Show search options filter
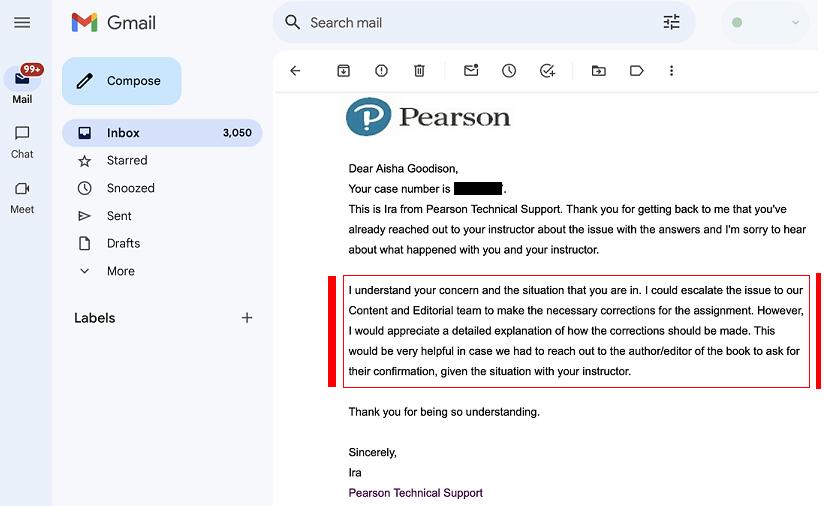The height and width of the screenshot is (506, 825). point(672,22)
